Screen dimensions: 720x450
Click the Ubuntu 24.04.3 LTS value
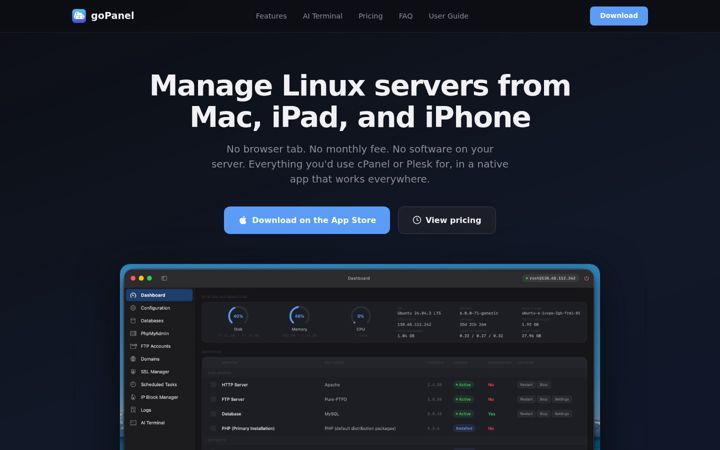pyautogui.click(x=419, y=313)
